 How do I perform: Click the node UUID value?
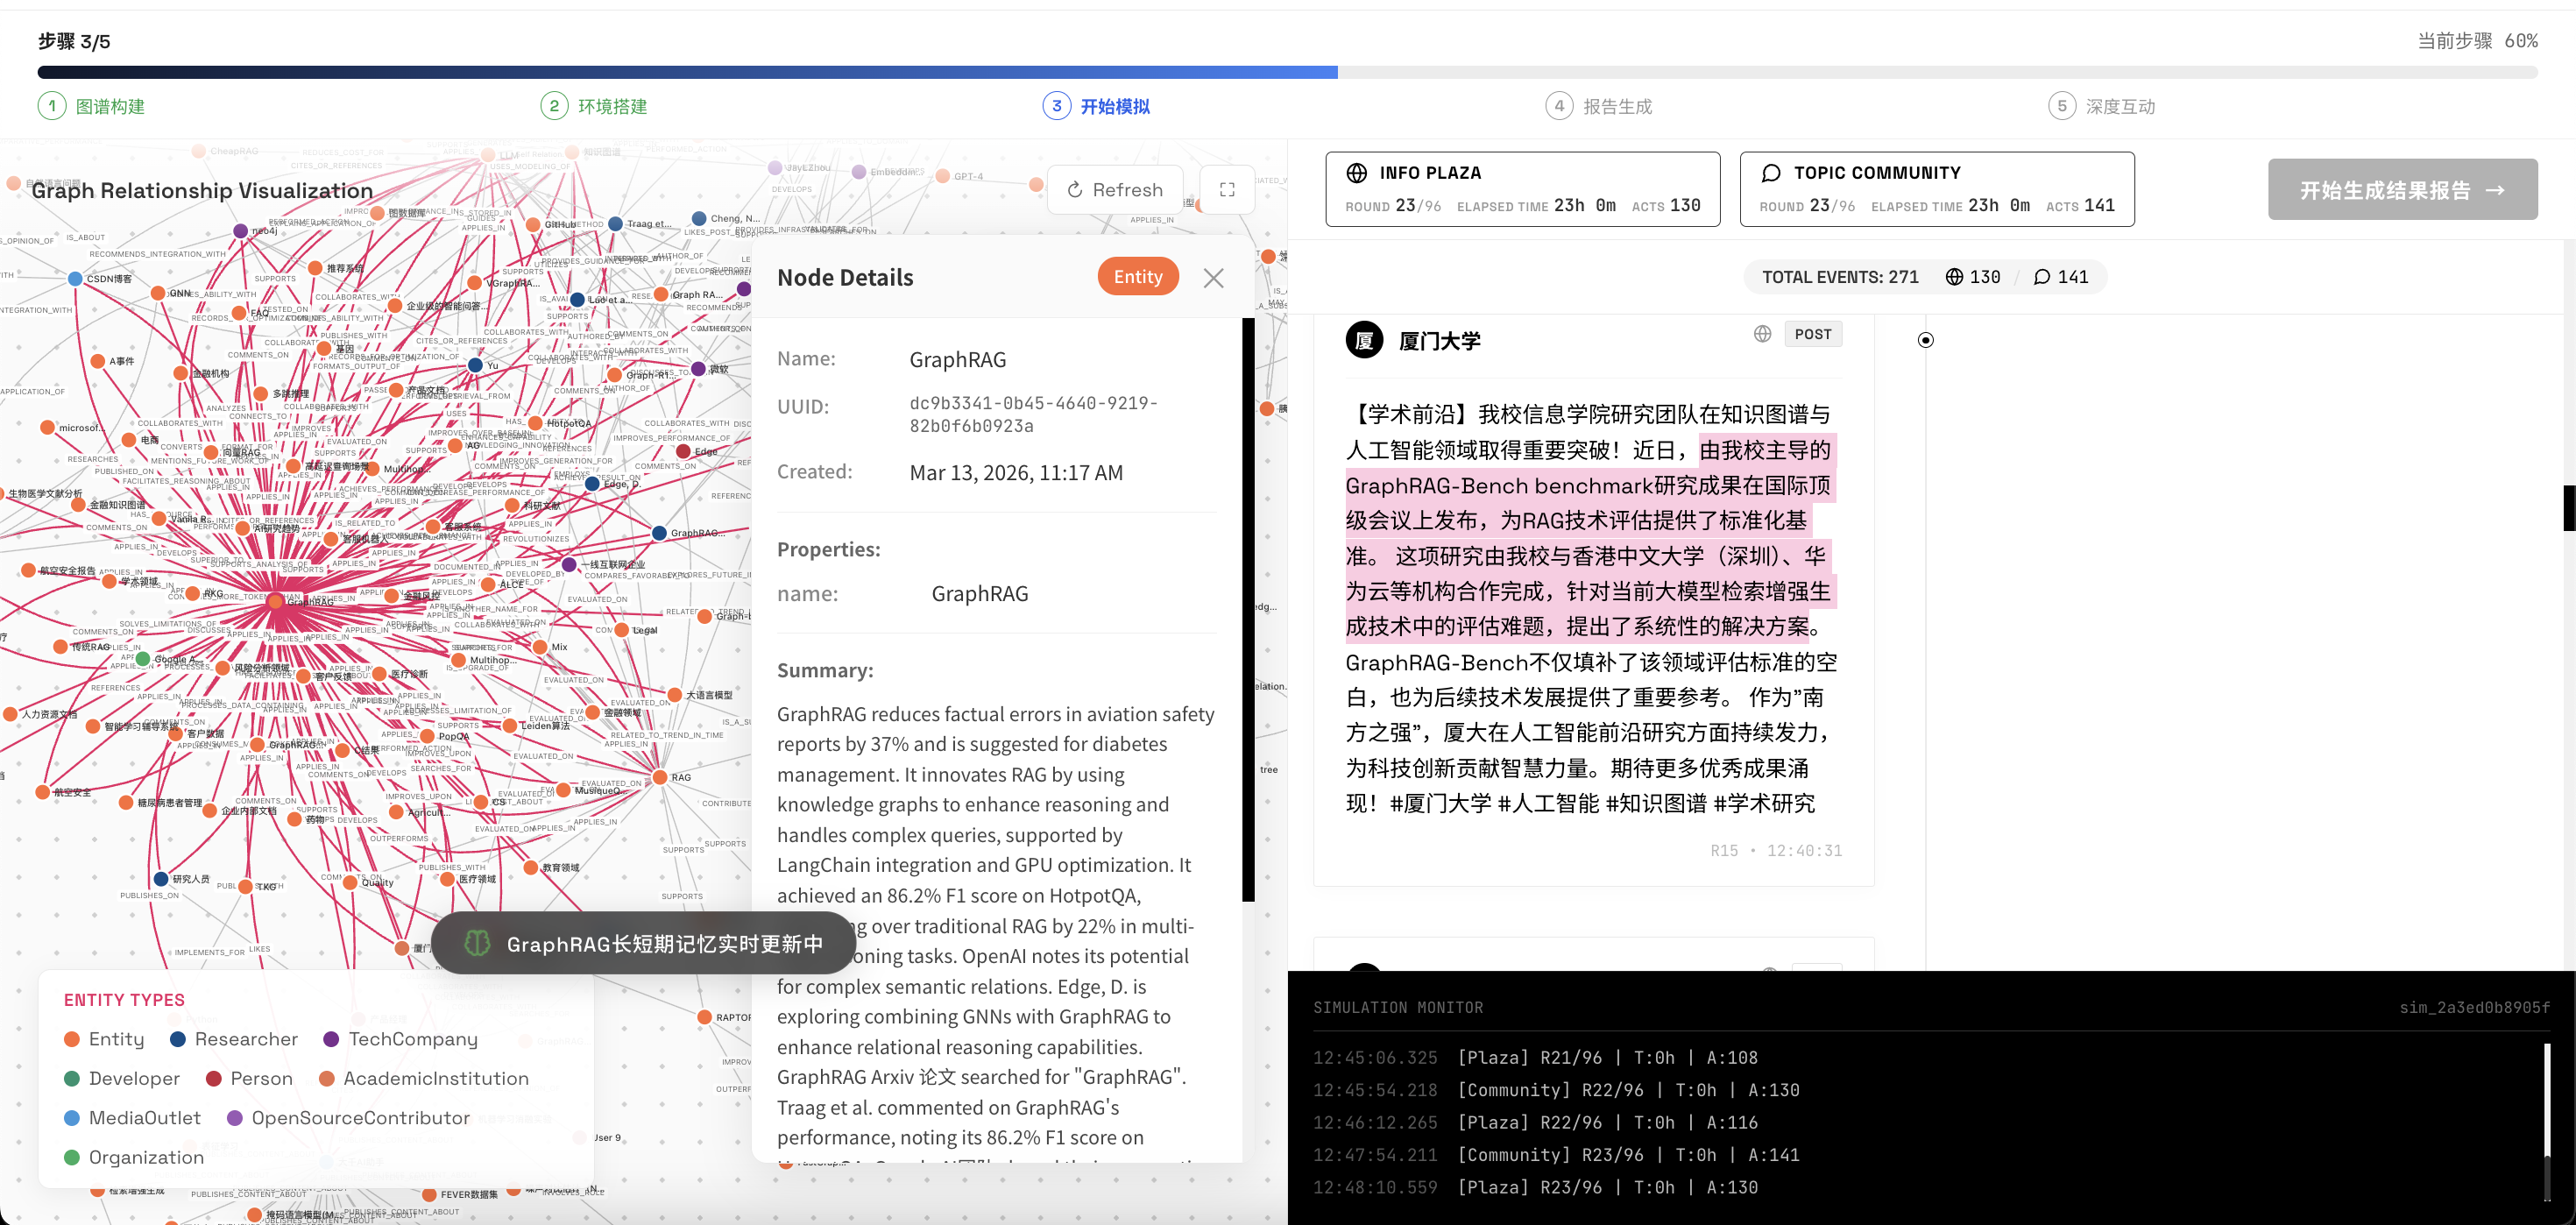point(1034,414)
